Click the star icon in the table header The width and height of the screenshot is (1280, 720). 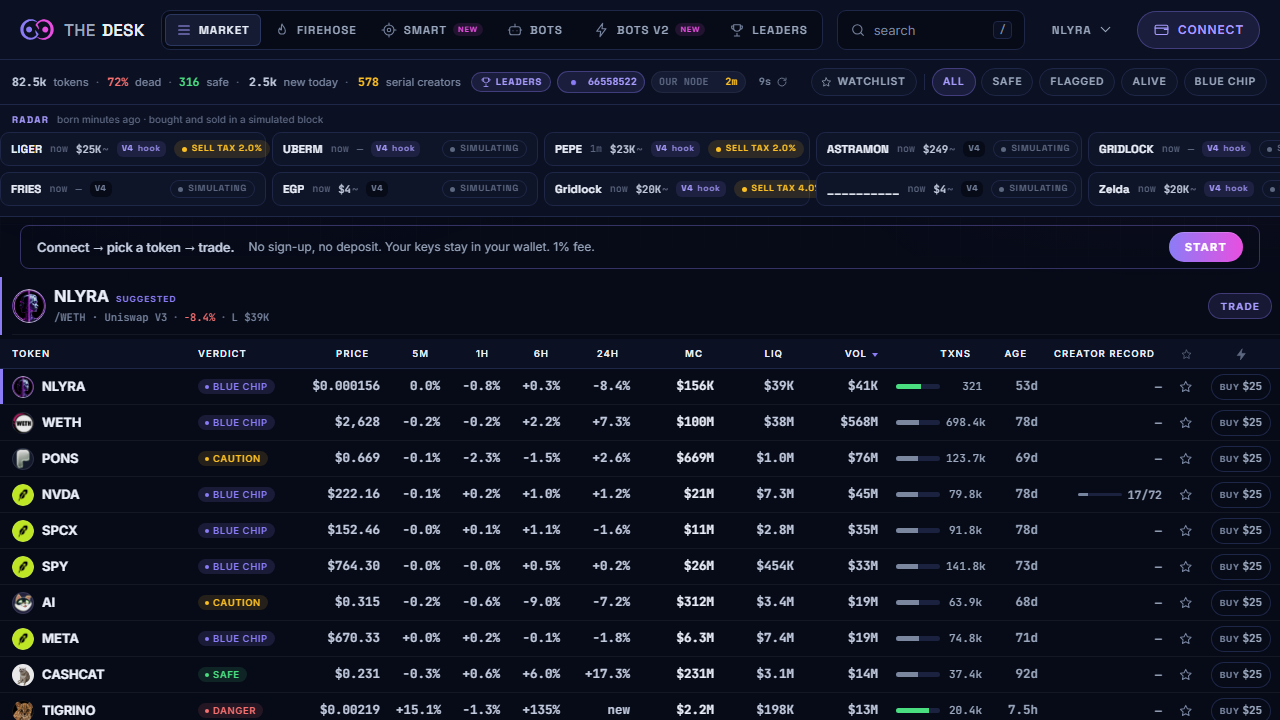(x=1187, y=354)
